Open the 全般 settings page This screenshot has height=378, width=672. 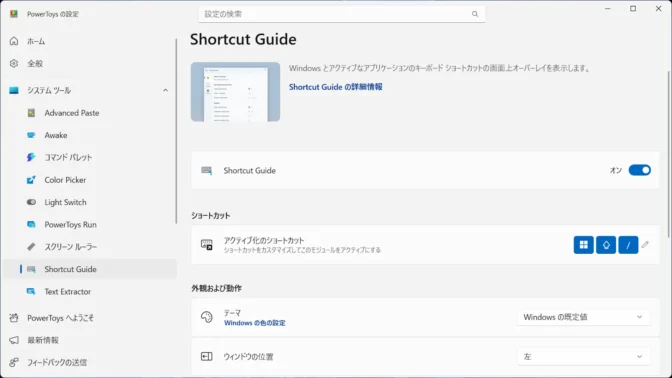click(x=89, y=63)
